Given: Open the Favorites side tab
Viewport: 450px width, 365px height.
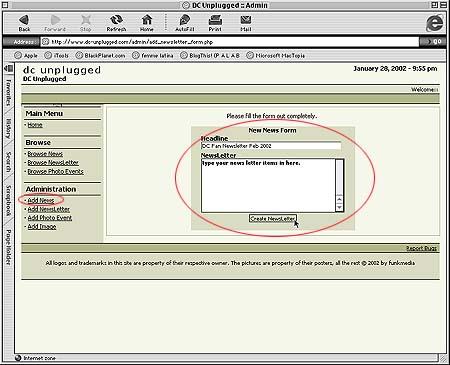Looking at the screenshot, I should pos(8,92).
